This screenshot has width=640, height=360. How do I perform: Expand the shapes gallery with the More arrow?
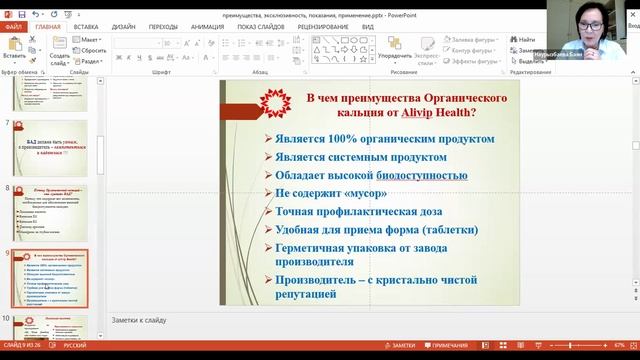point(372,59)
